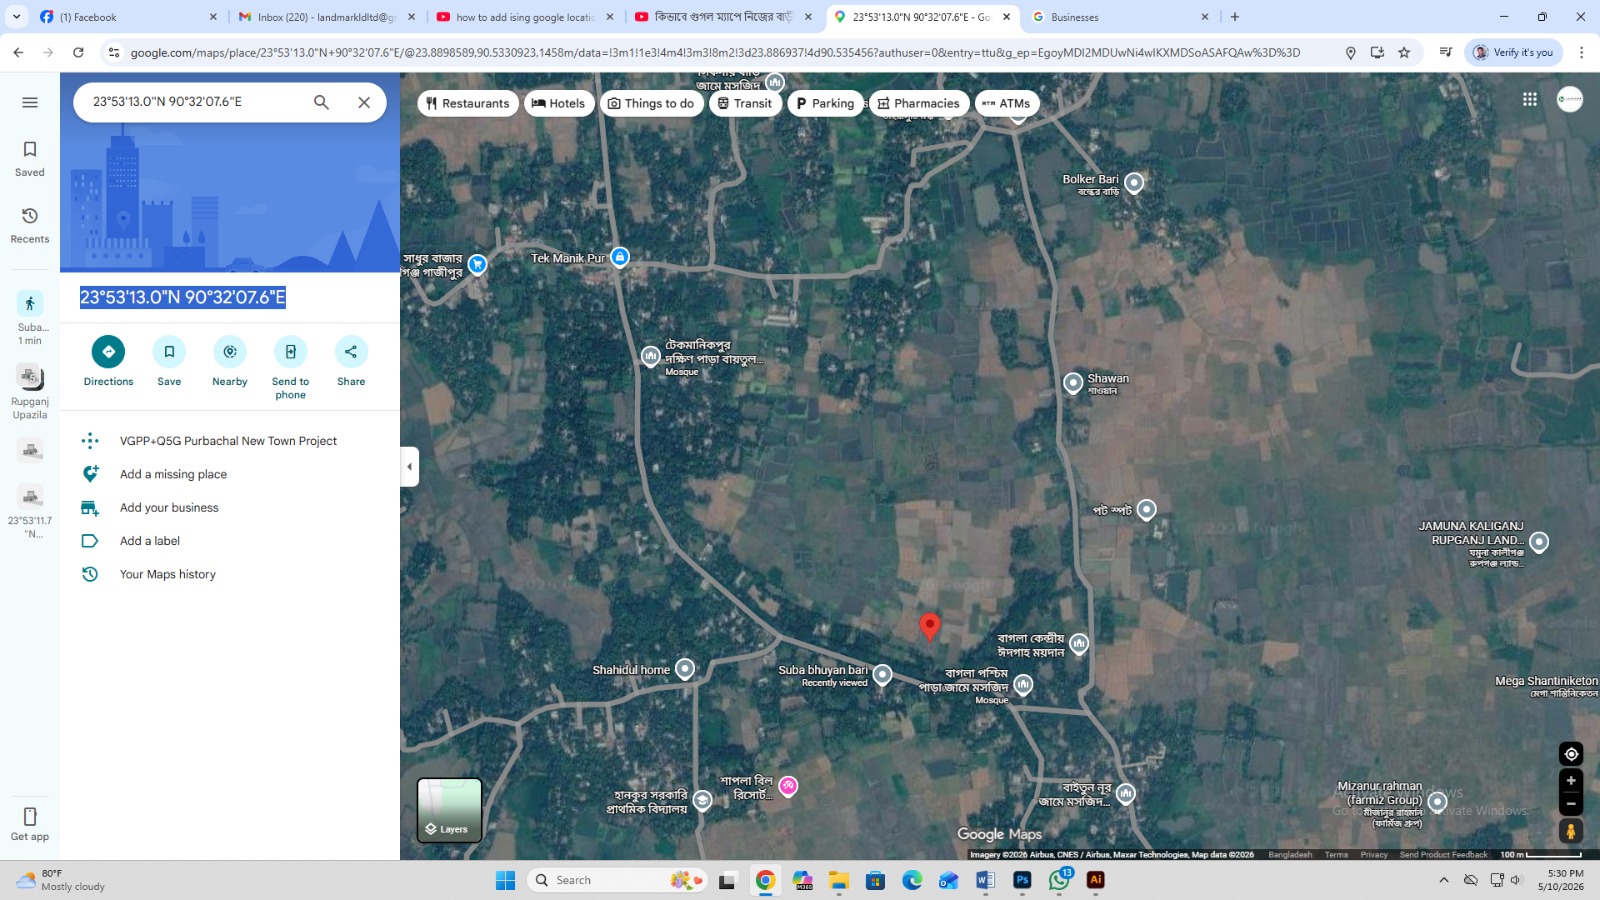Filter map by Hotels

[559, 103]
